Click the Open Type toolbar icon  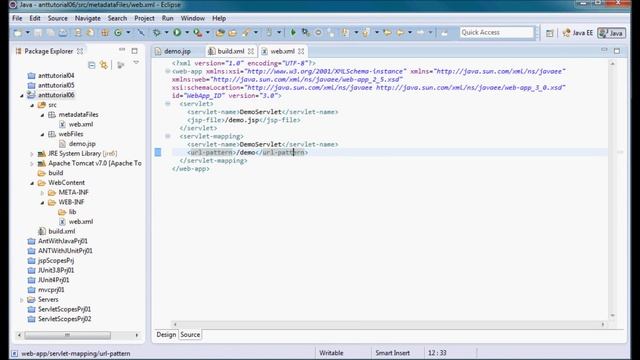pos(220,33)
